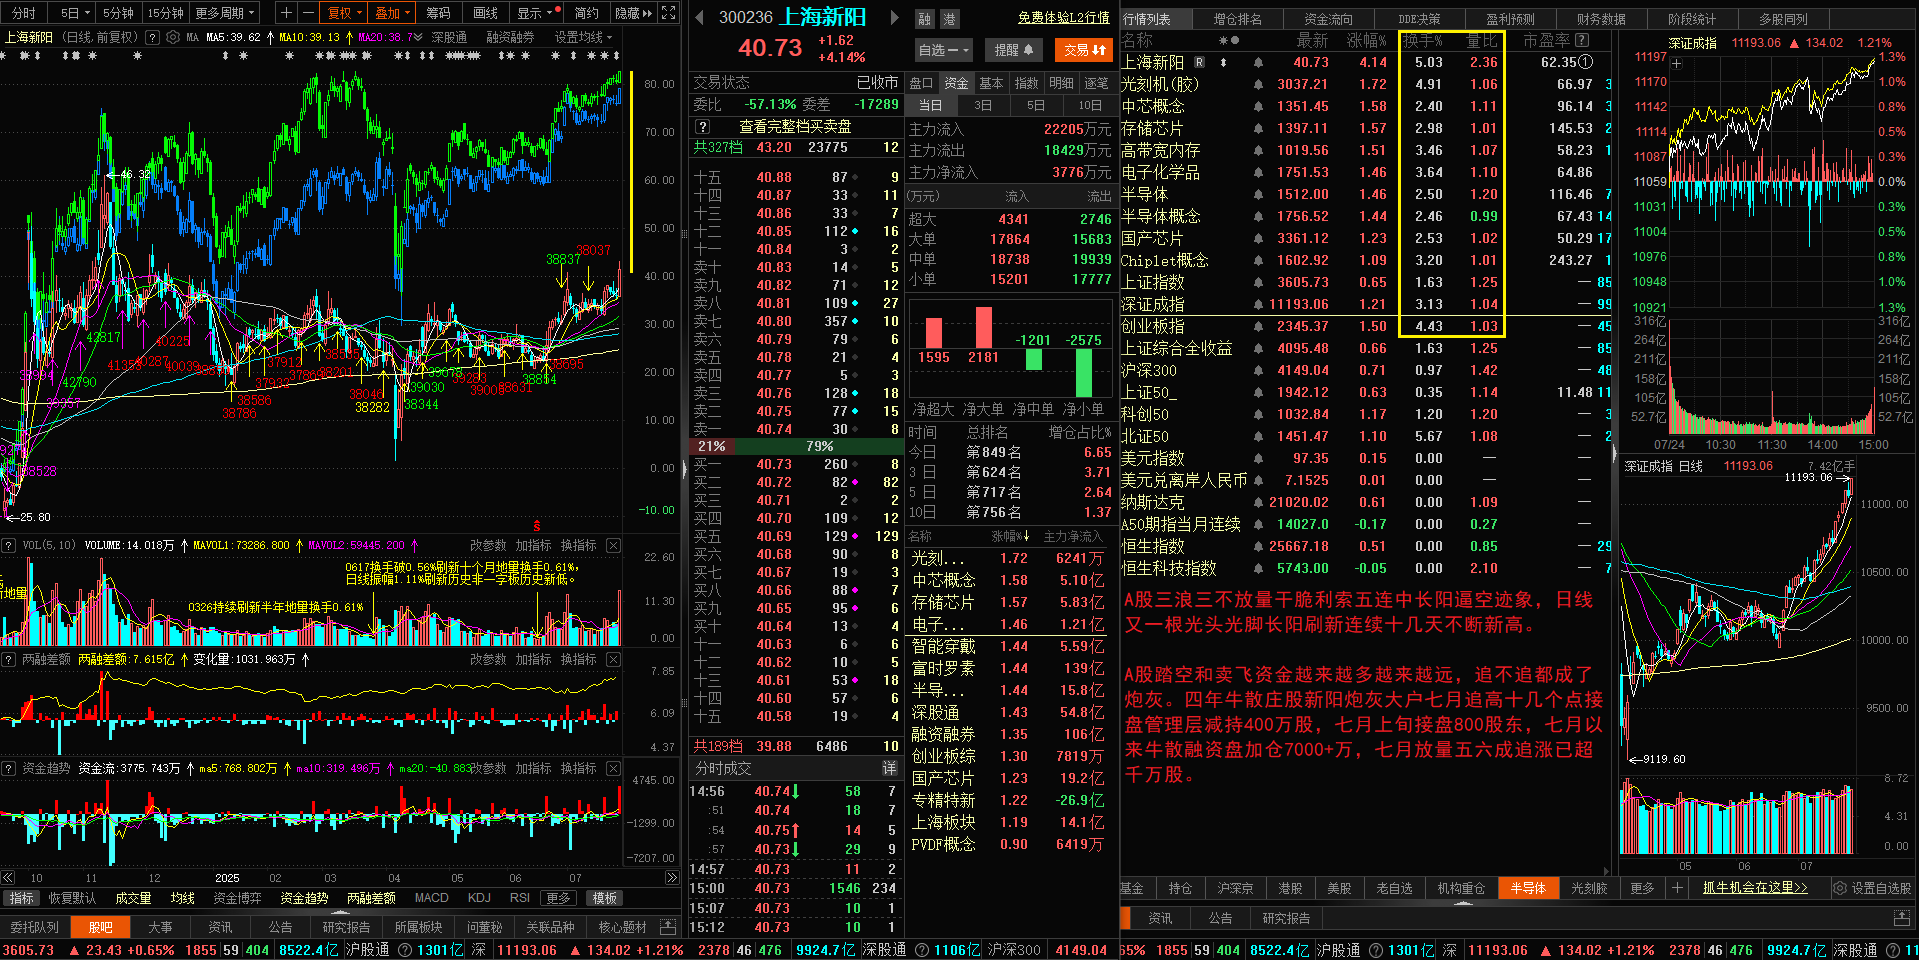Open MA indicator settings gear icon

[173, 37]
